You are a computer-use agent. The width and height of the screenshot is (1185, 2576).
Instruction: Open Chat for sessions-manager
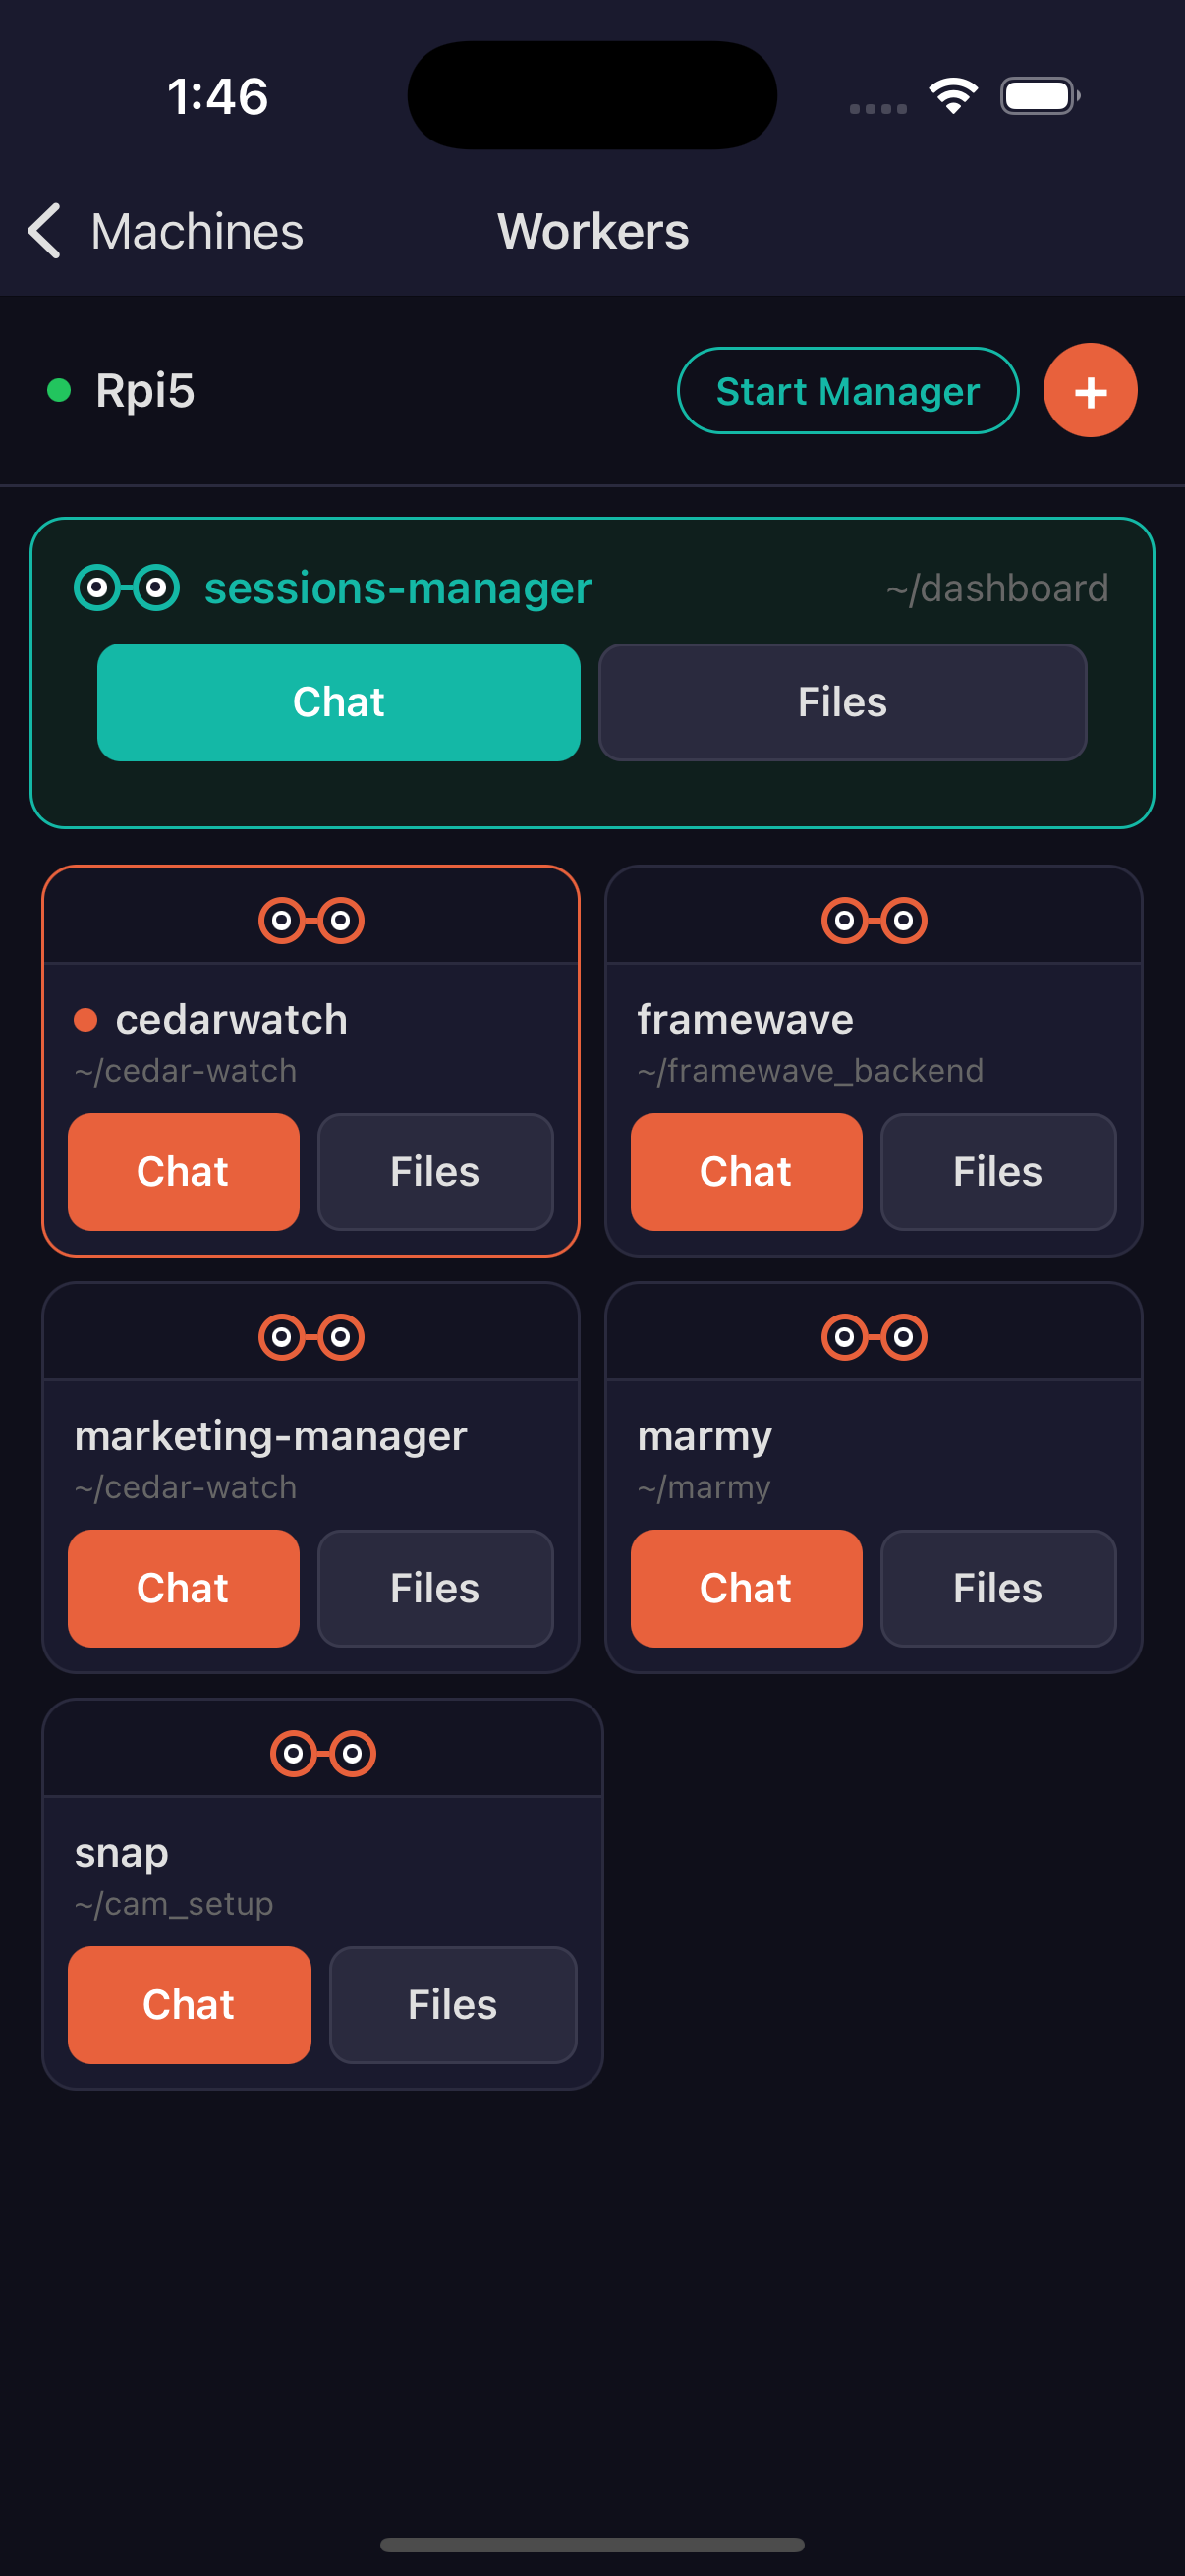(339, 702)
